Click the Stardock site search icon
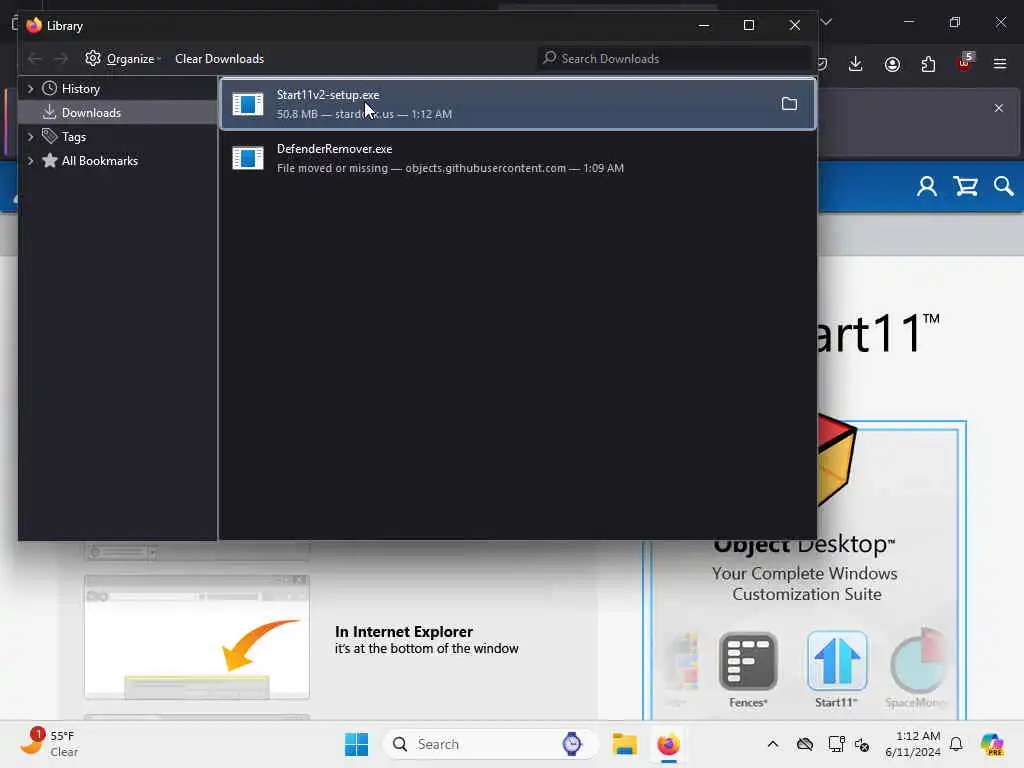The width and height of the screenshot is (1024, 768). click(1004, 187)
